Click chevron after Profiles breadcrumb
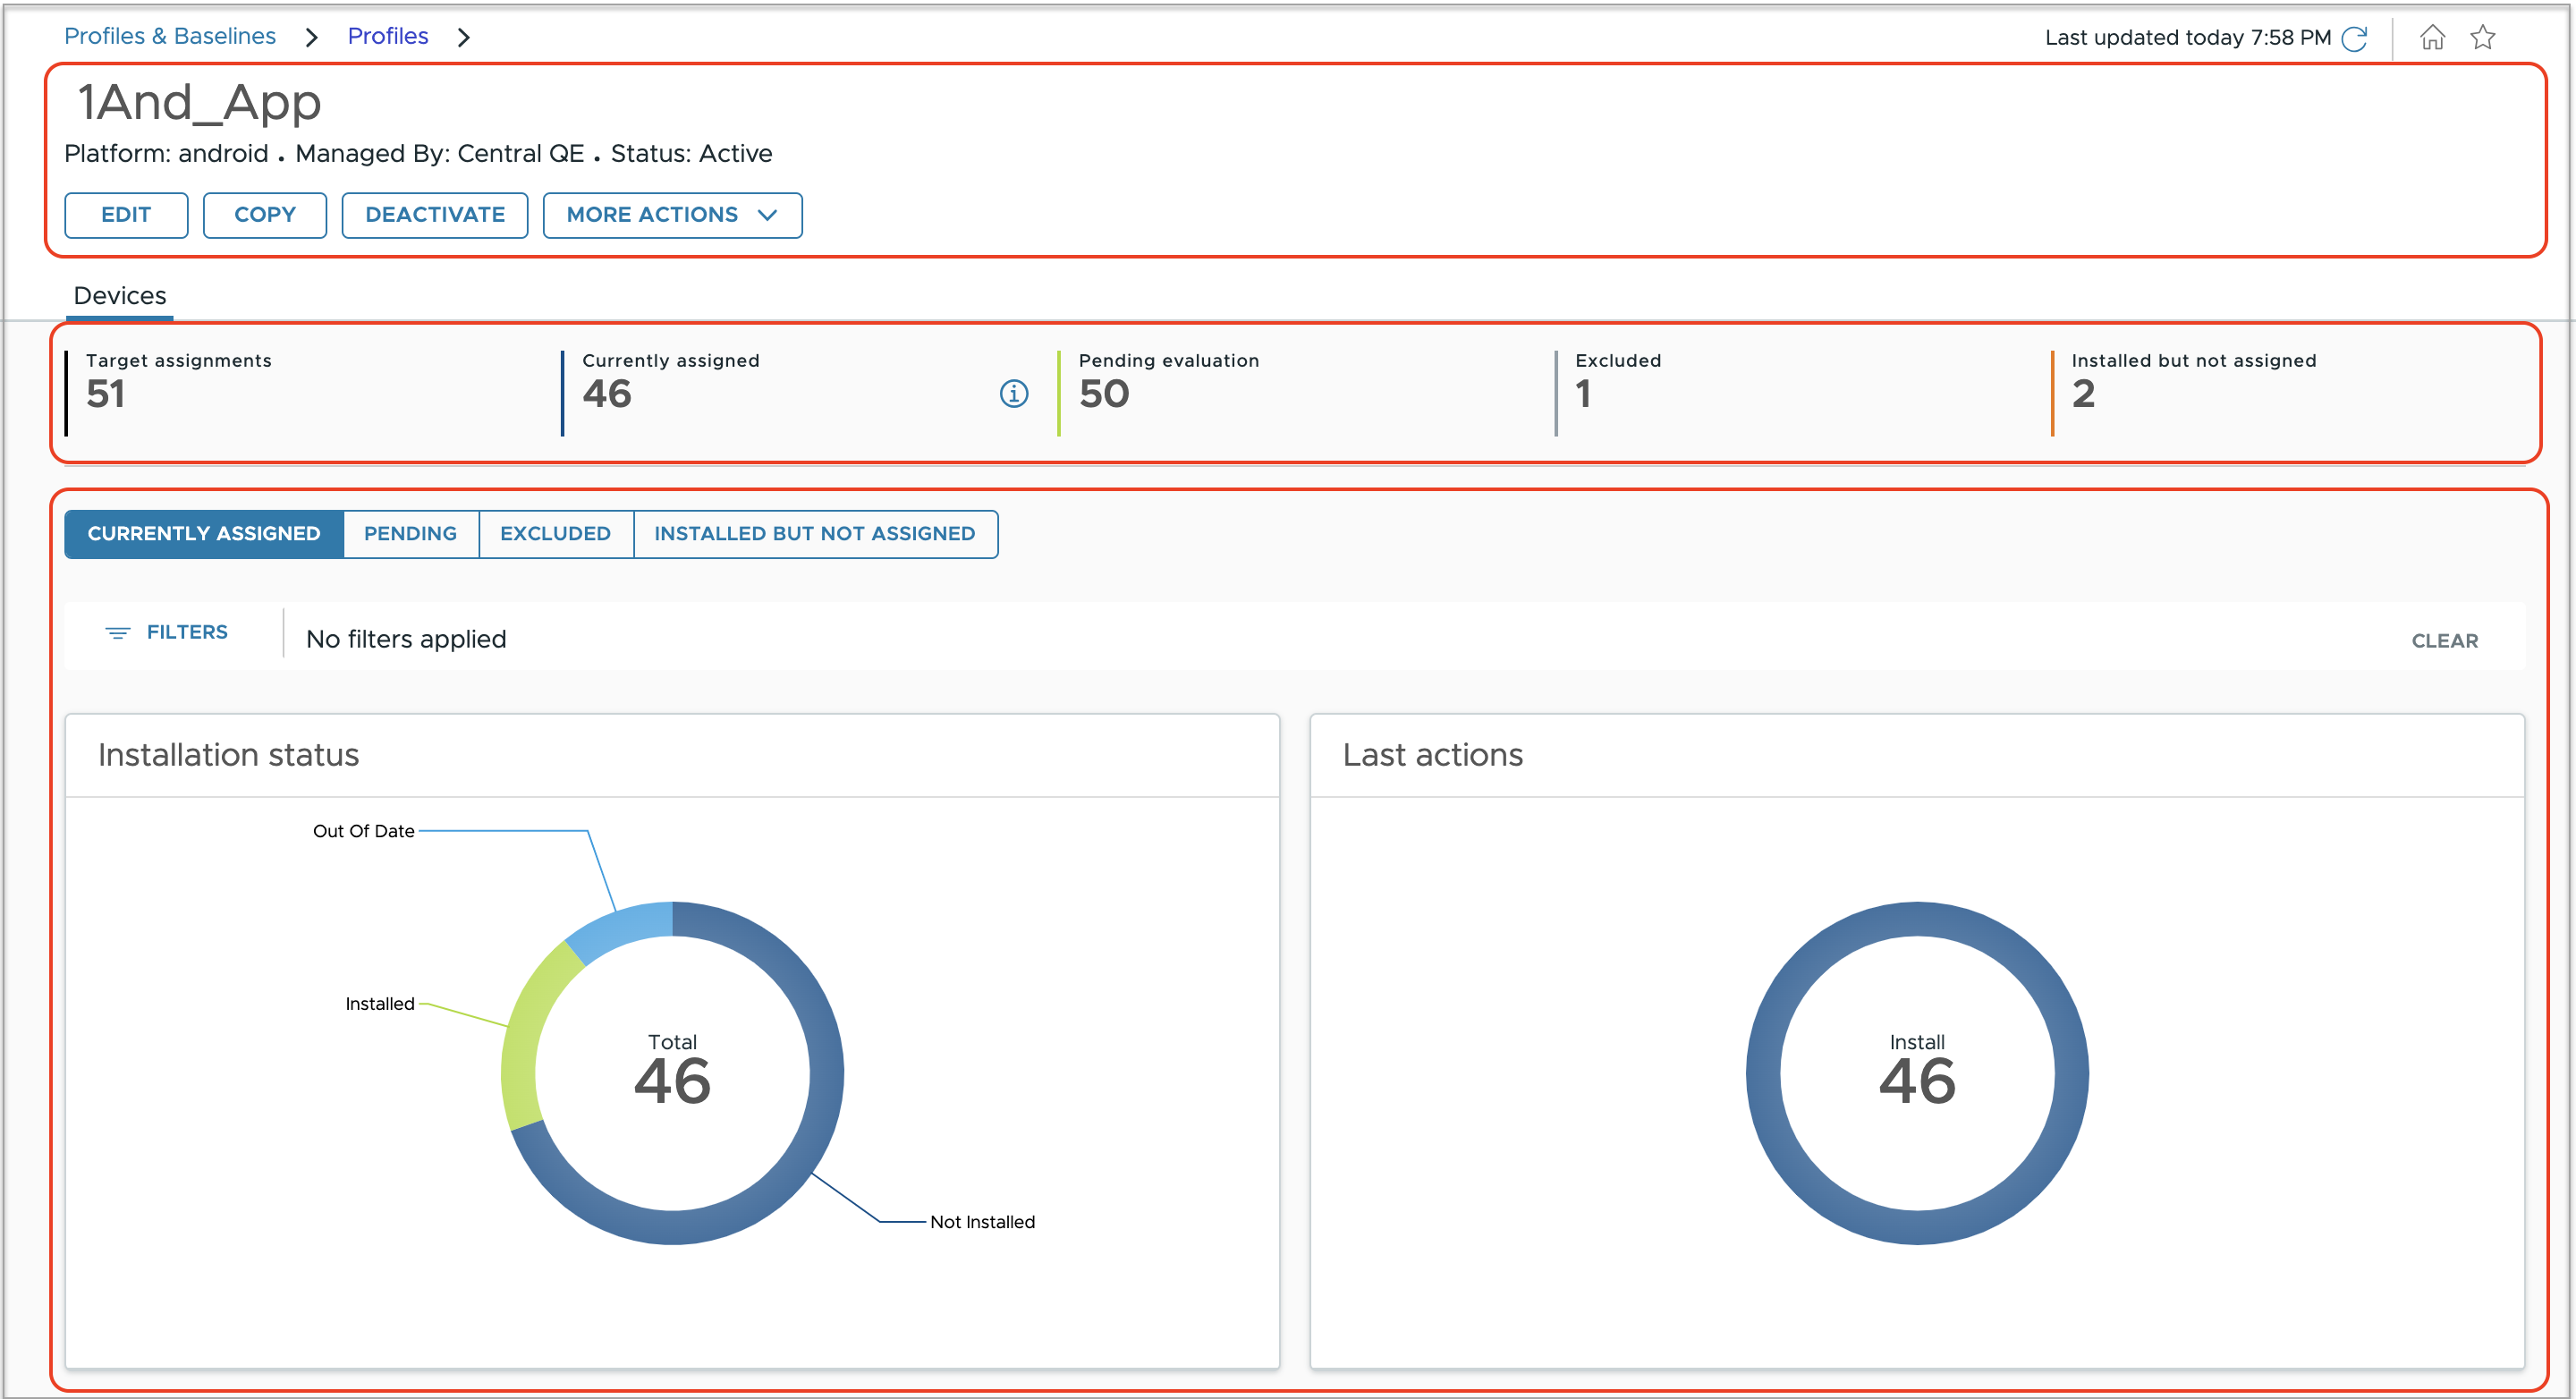Viewport: 2576px width, 1399px height. pos(463,37)
